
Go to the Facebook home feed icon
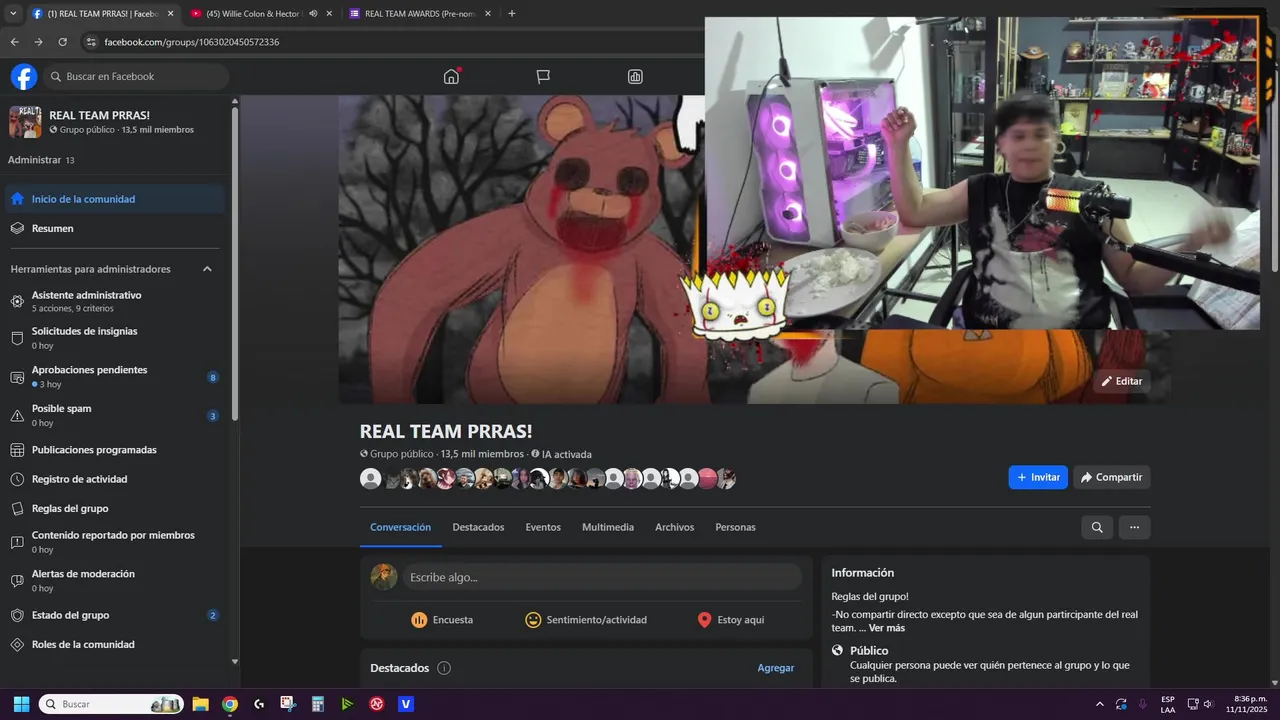click(451, 77)
